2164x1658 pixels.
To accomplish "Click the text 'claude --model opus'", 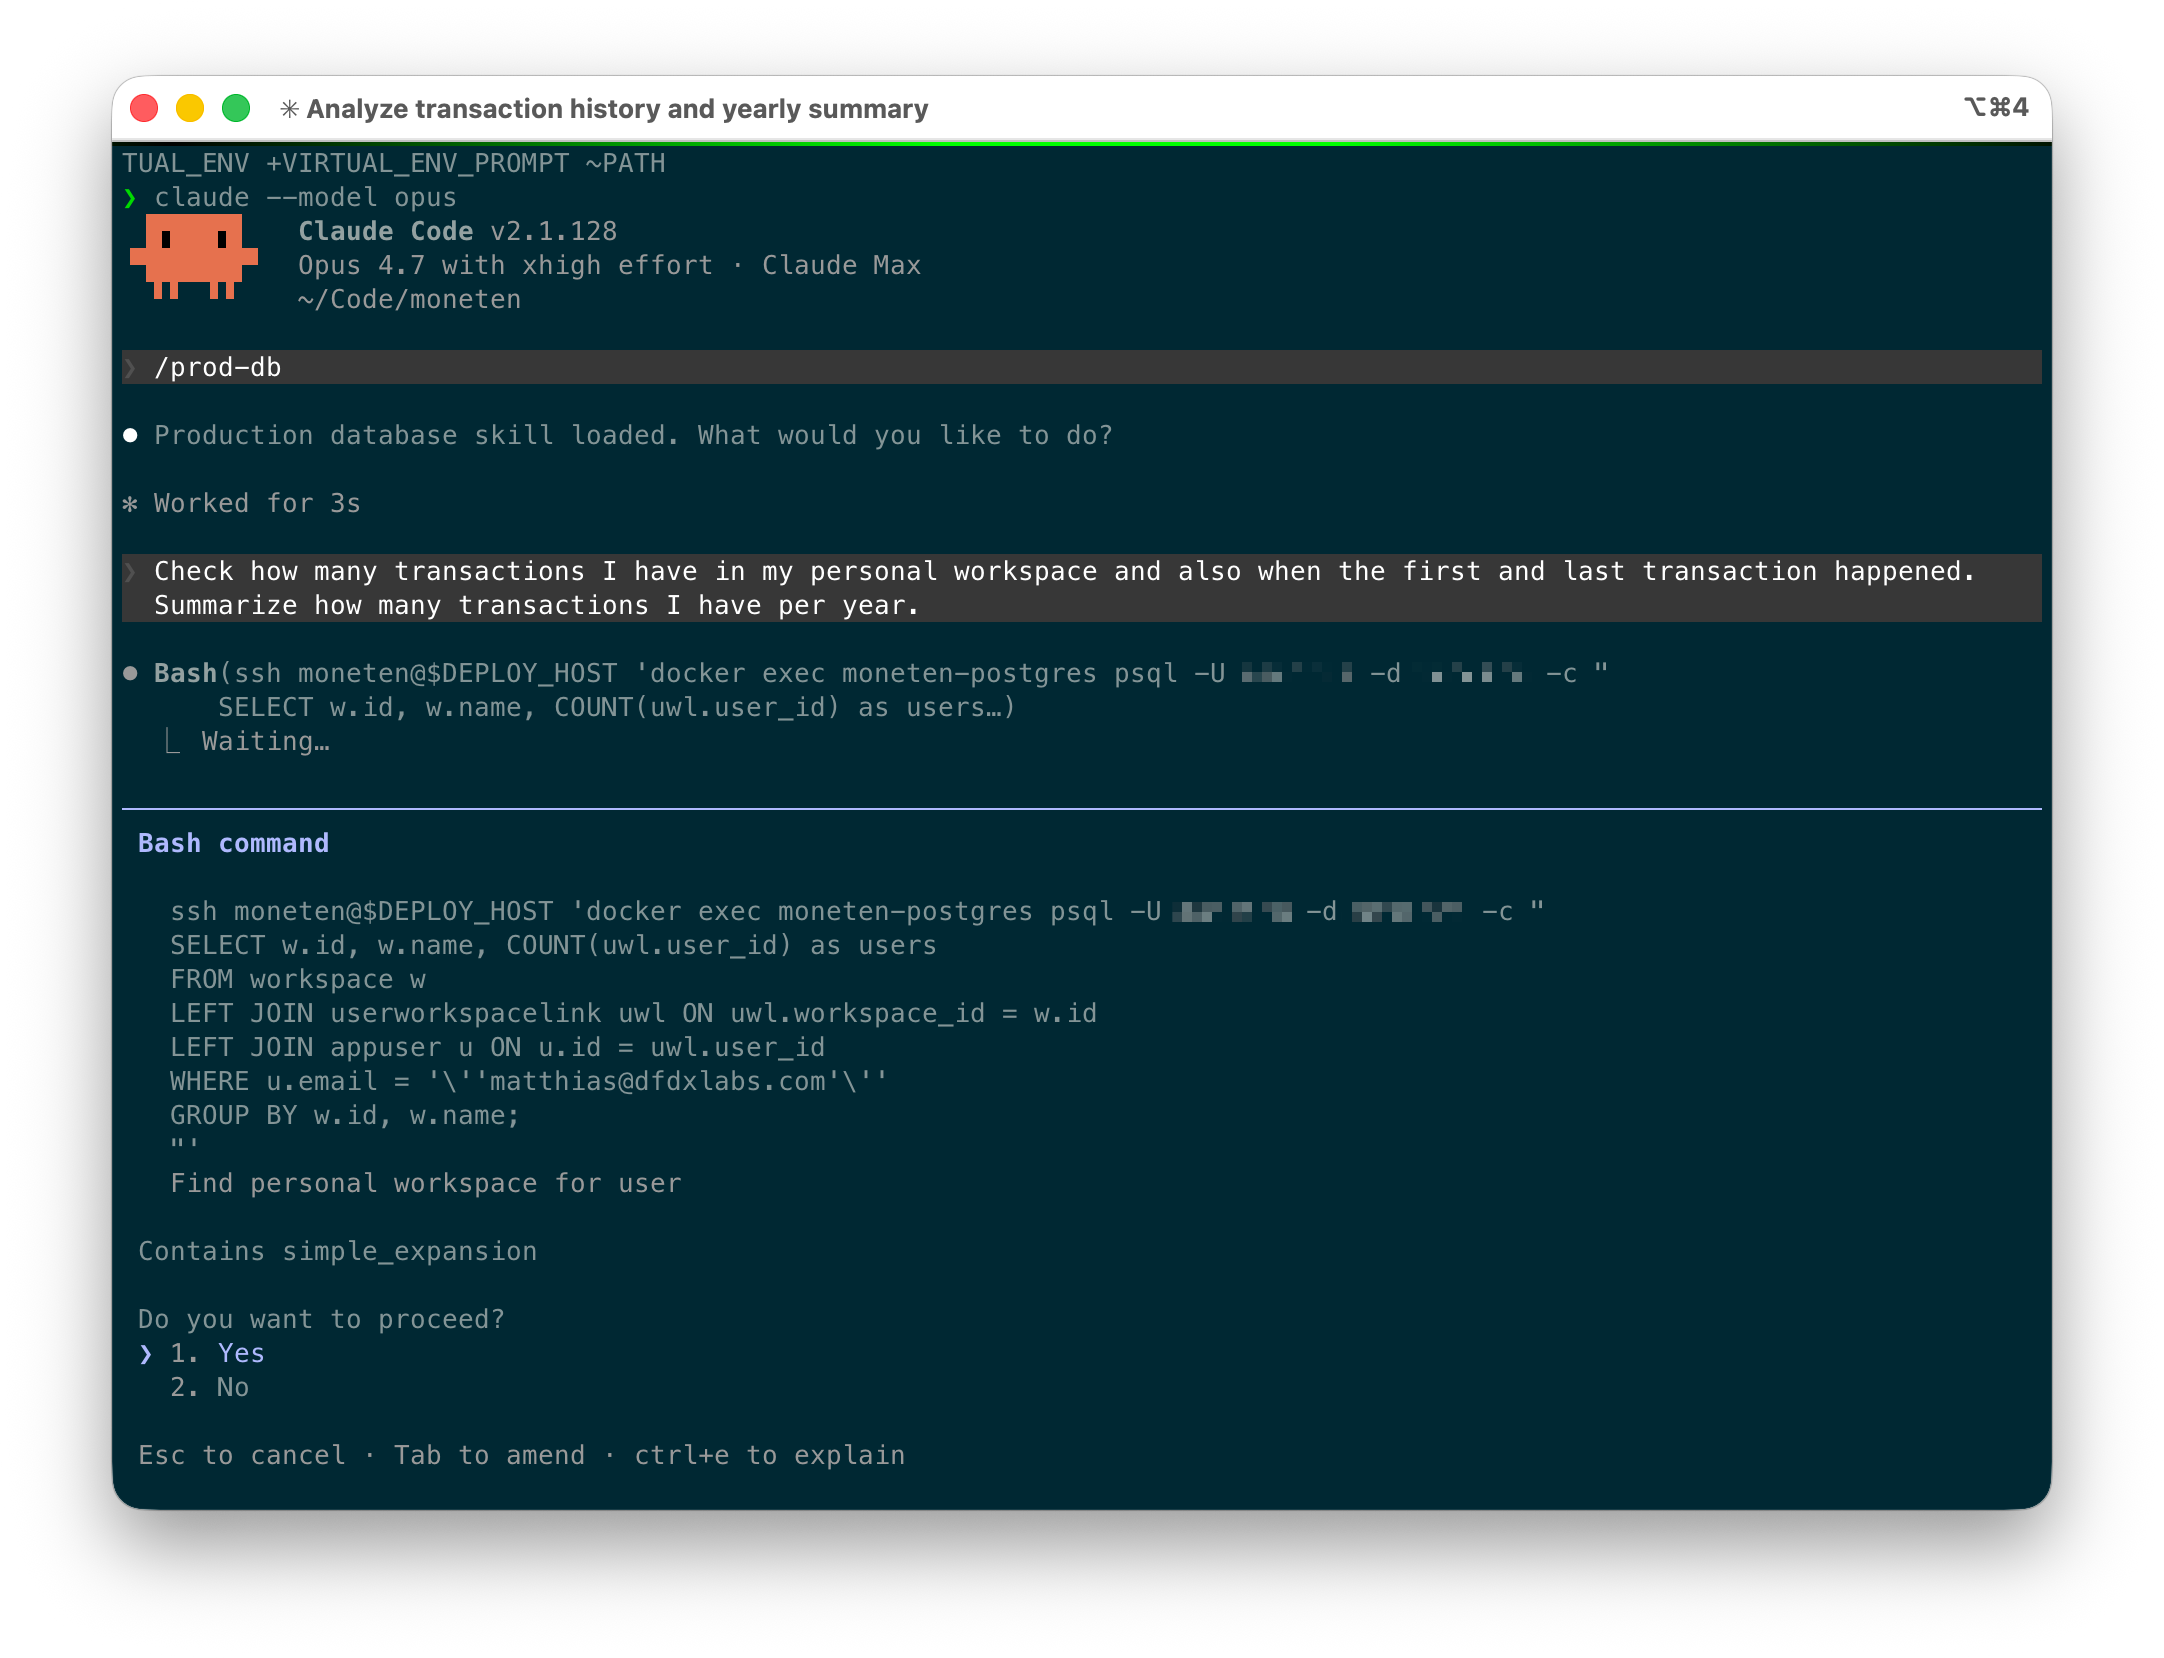I will click(x=305, y=198).
